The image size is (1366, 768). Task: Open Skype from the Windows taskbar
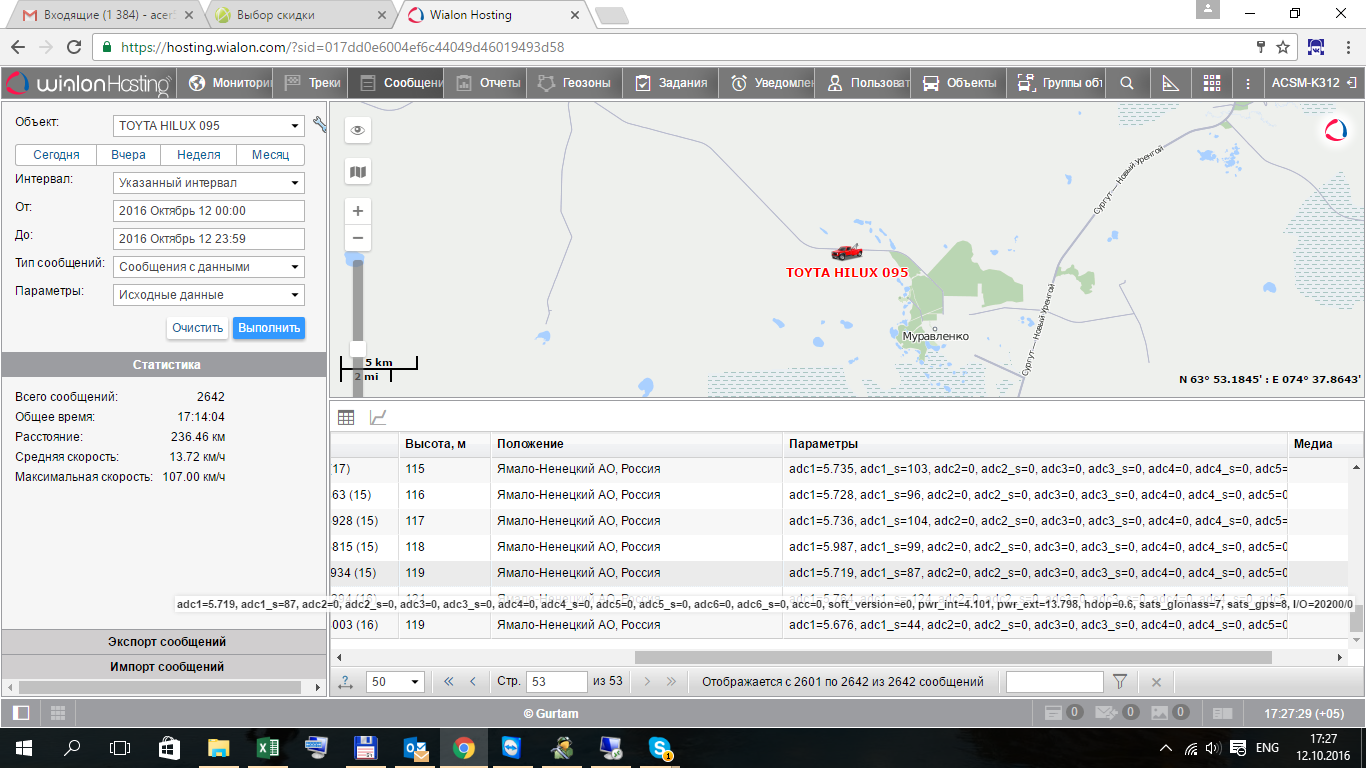tap(660, 747)
